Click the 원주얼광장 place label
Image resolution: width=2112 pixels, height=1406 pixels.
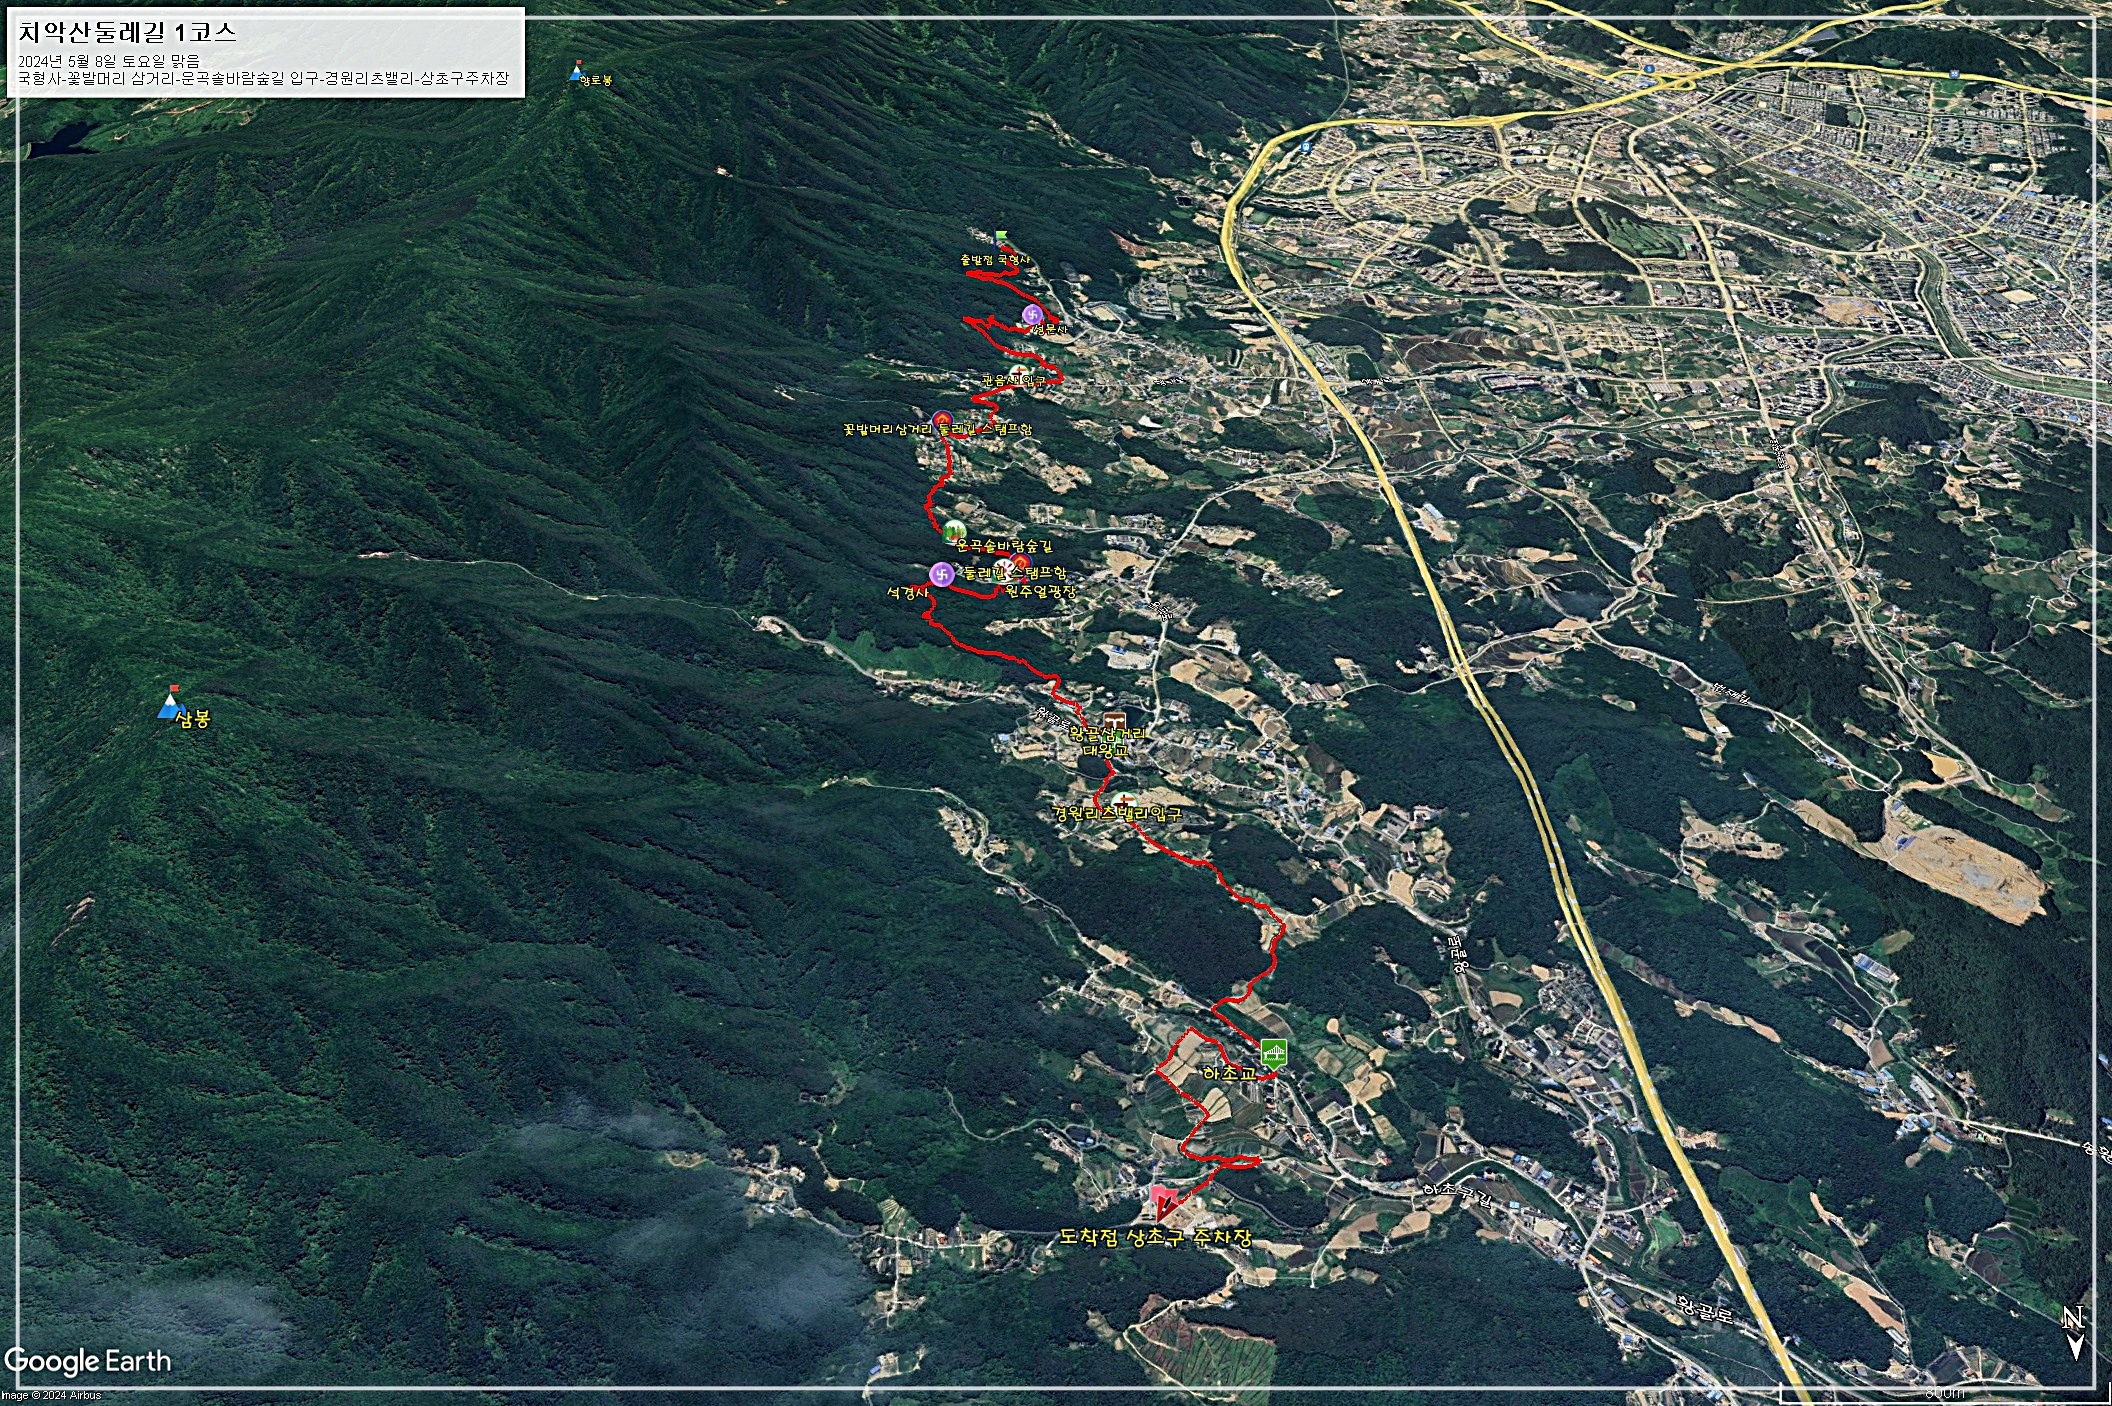(x=1040, y=592)
